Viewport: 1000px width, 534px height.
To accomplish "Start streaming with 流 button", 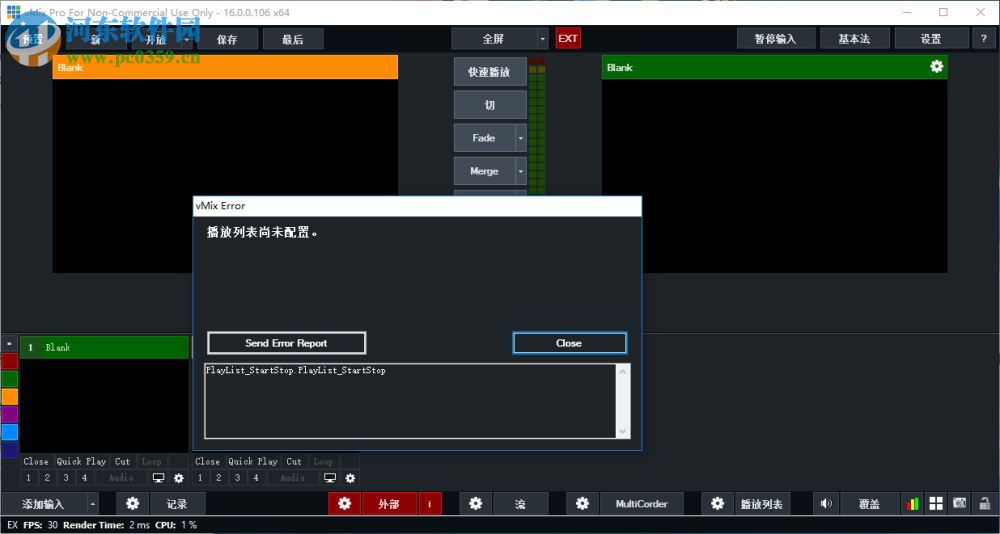I will tap(520, 503).
